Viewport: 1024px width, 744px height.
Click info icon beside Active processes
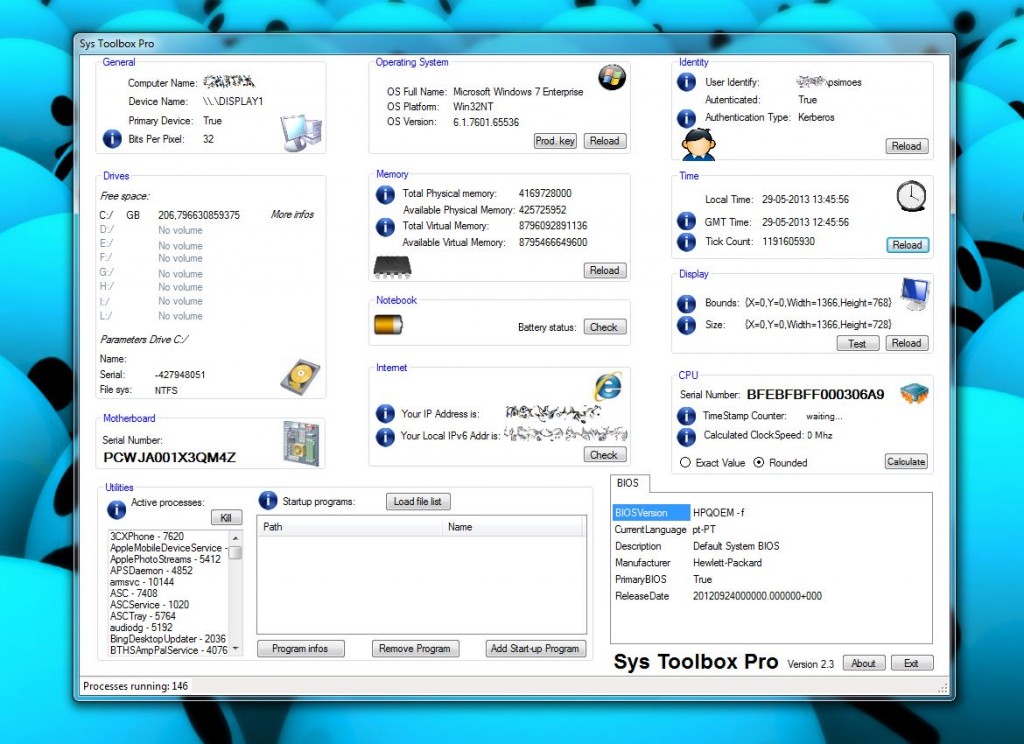[116, 509]
